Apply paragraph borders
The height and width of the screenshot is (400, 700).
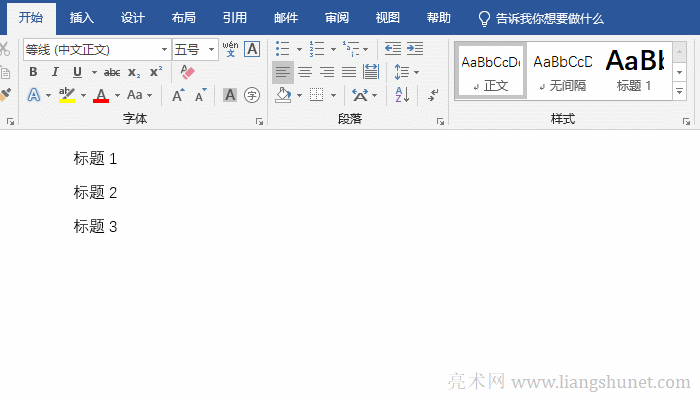317,95
